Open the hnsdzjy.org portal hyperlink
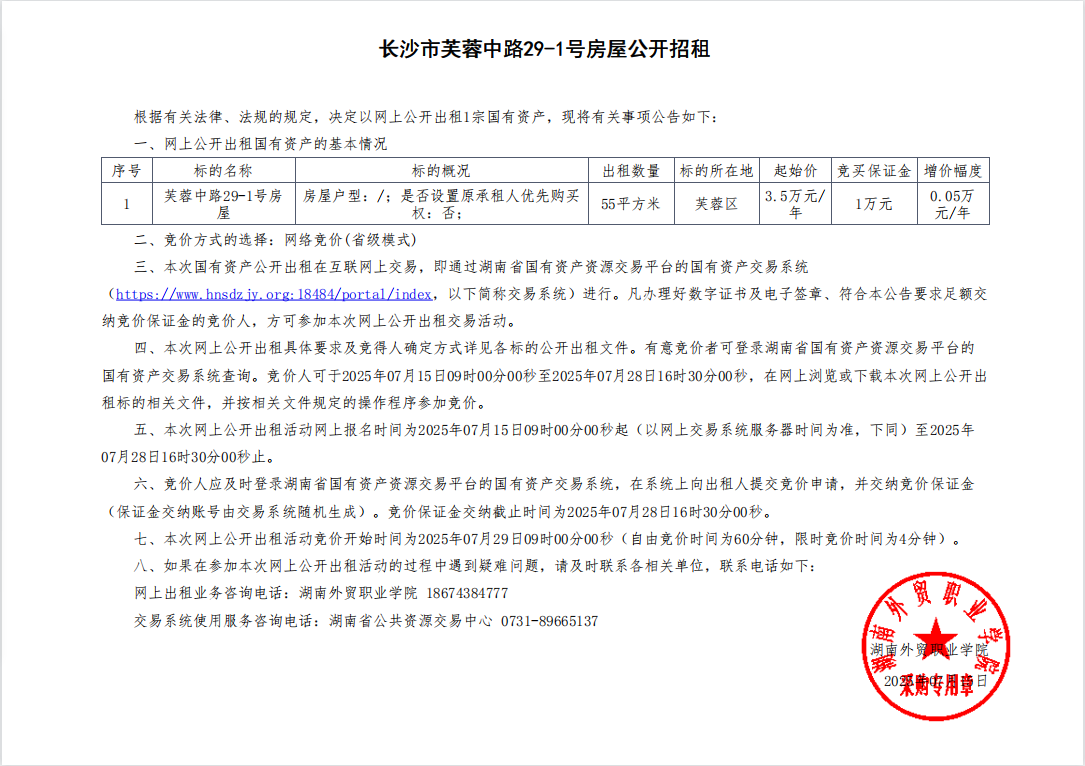The width and height of the screenshot is (1085, 766). point(274,294)
